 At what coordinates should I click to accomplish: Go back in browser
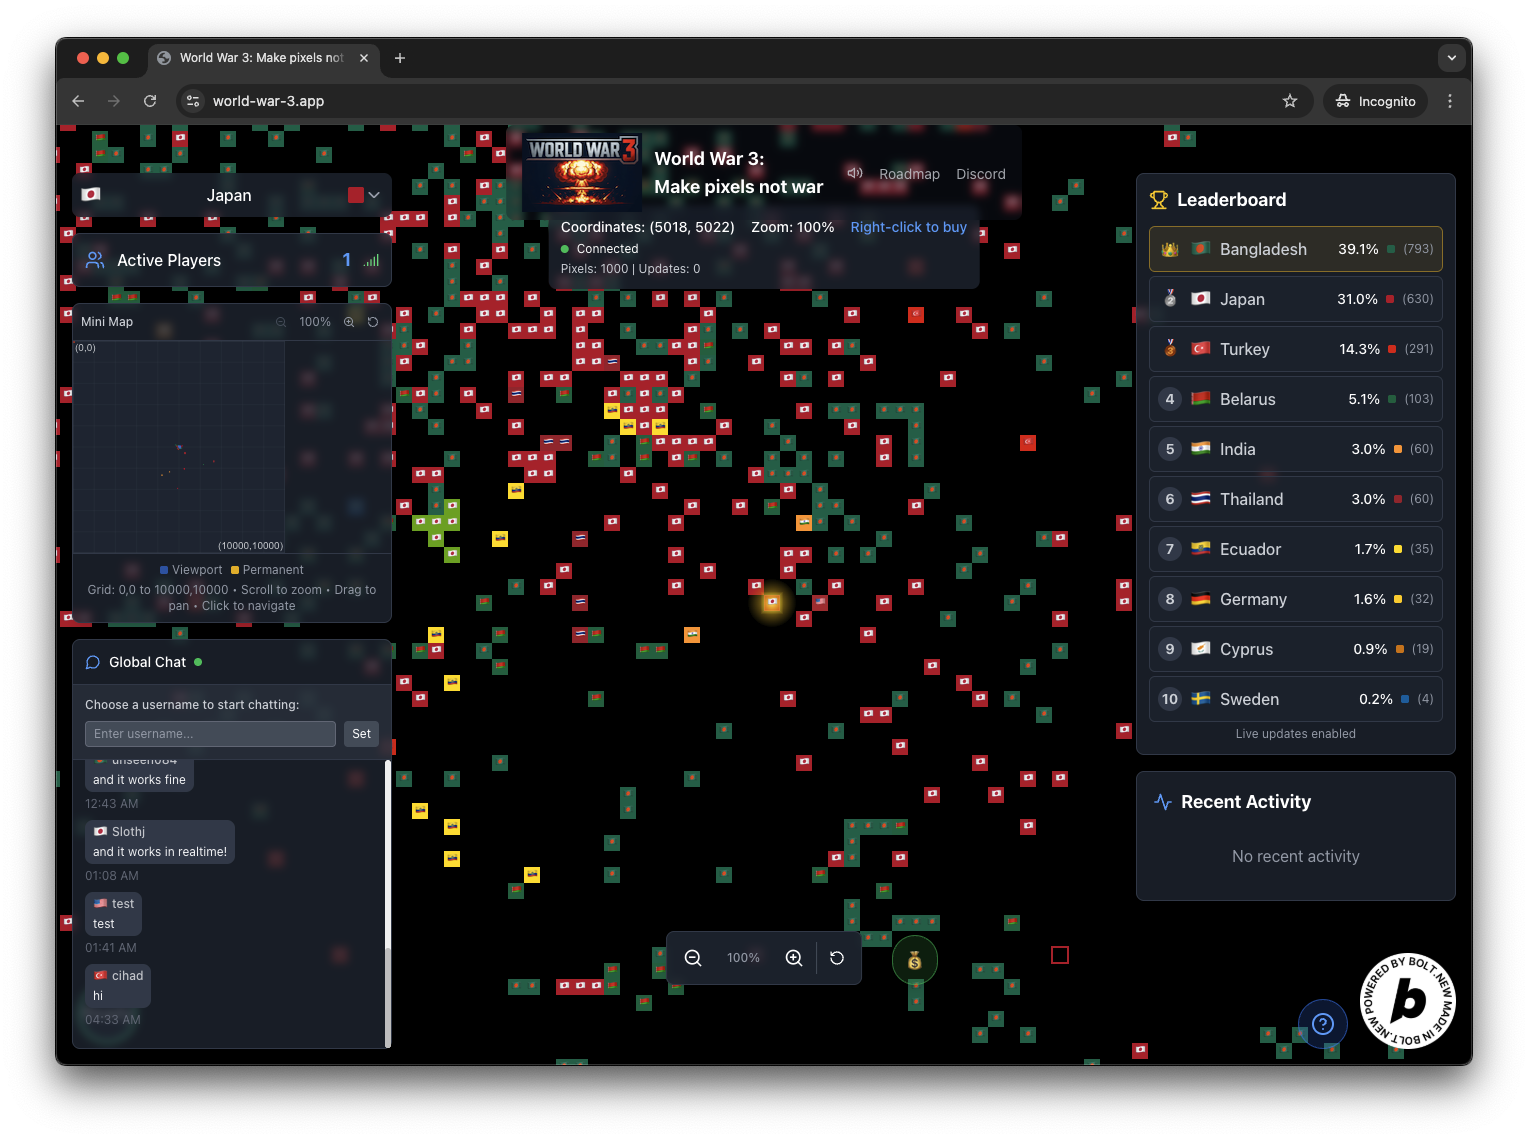(x=78, y=101)
